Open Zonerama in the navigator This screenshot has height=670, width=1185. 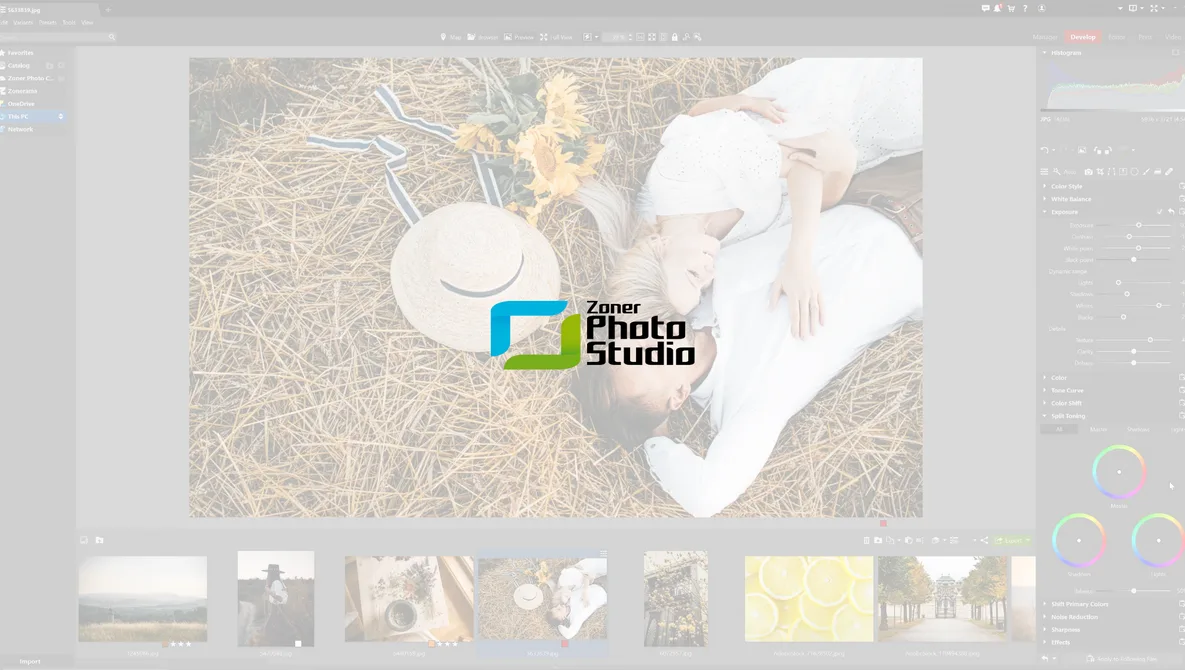(x=22, y=91)
